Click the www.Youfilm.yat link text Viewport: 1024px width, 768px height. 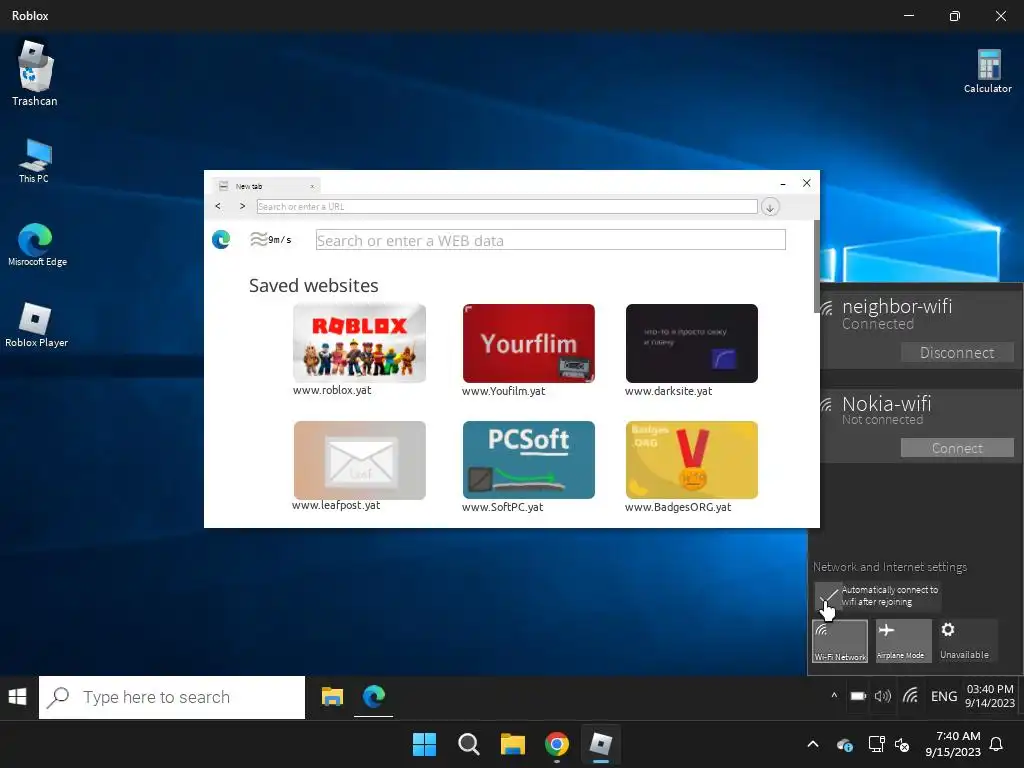[x=503, y=391]
